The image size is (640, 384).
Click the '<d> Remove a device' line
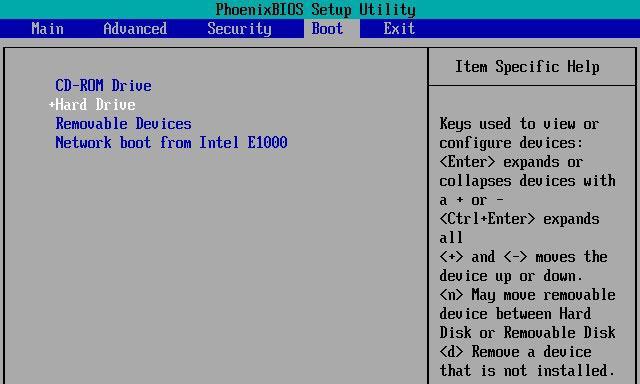[x=515, y=352]
